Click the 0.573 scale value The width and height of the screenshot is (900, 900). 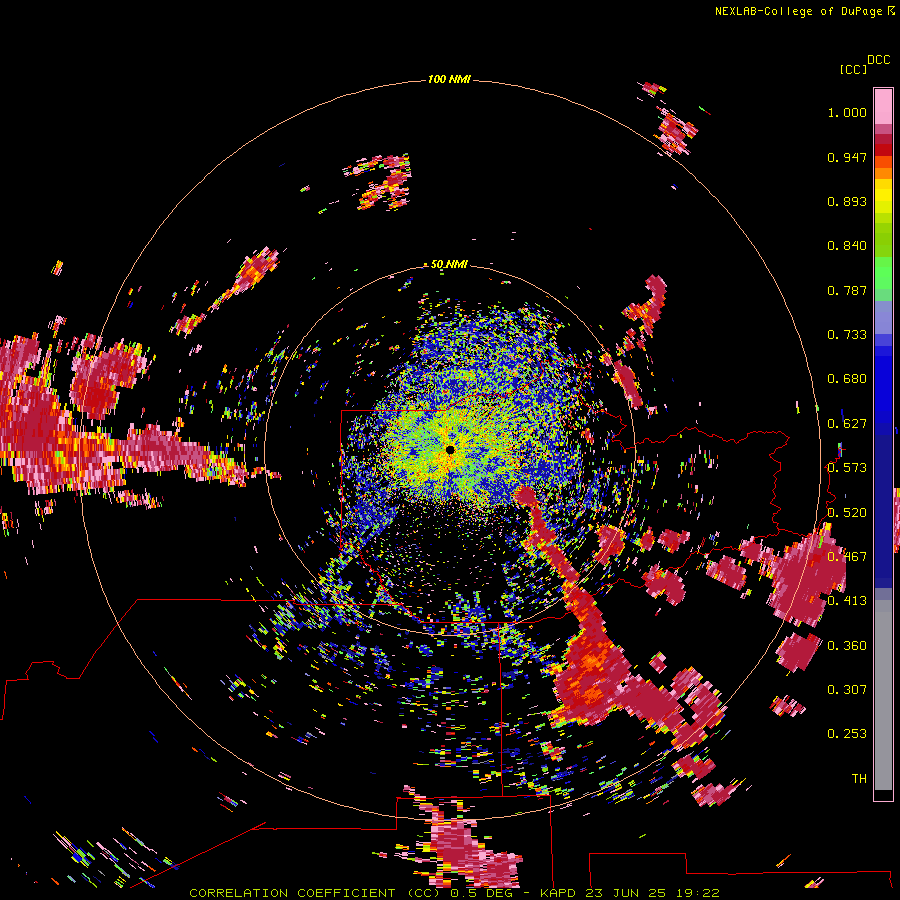[847, 468]
